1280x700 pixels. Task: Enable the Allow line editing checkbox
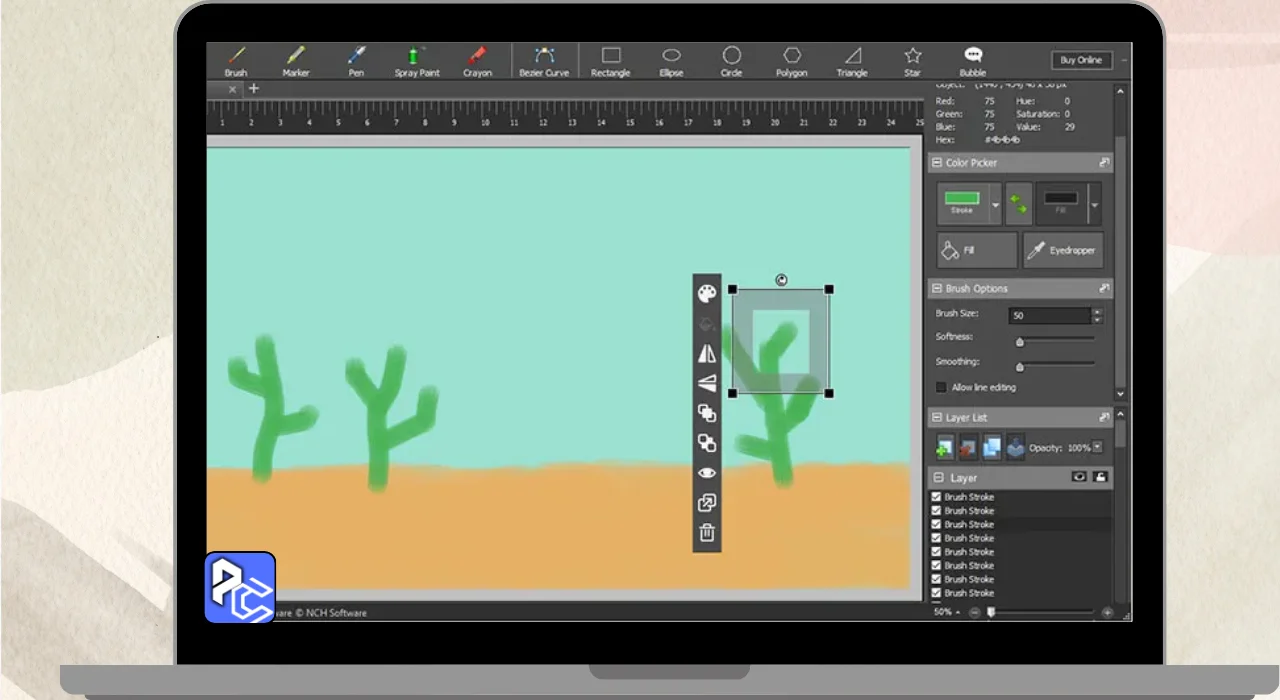941,387
